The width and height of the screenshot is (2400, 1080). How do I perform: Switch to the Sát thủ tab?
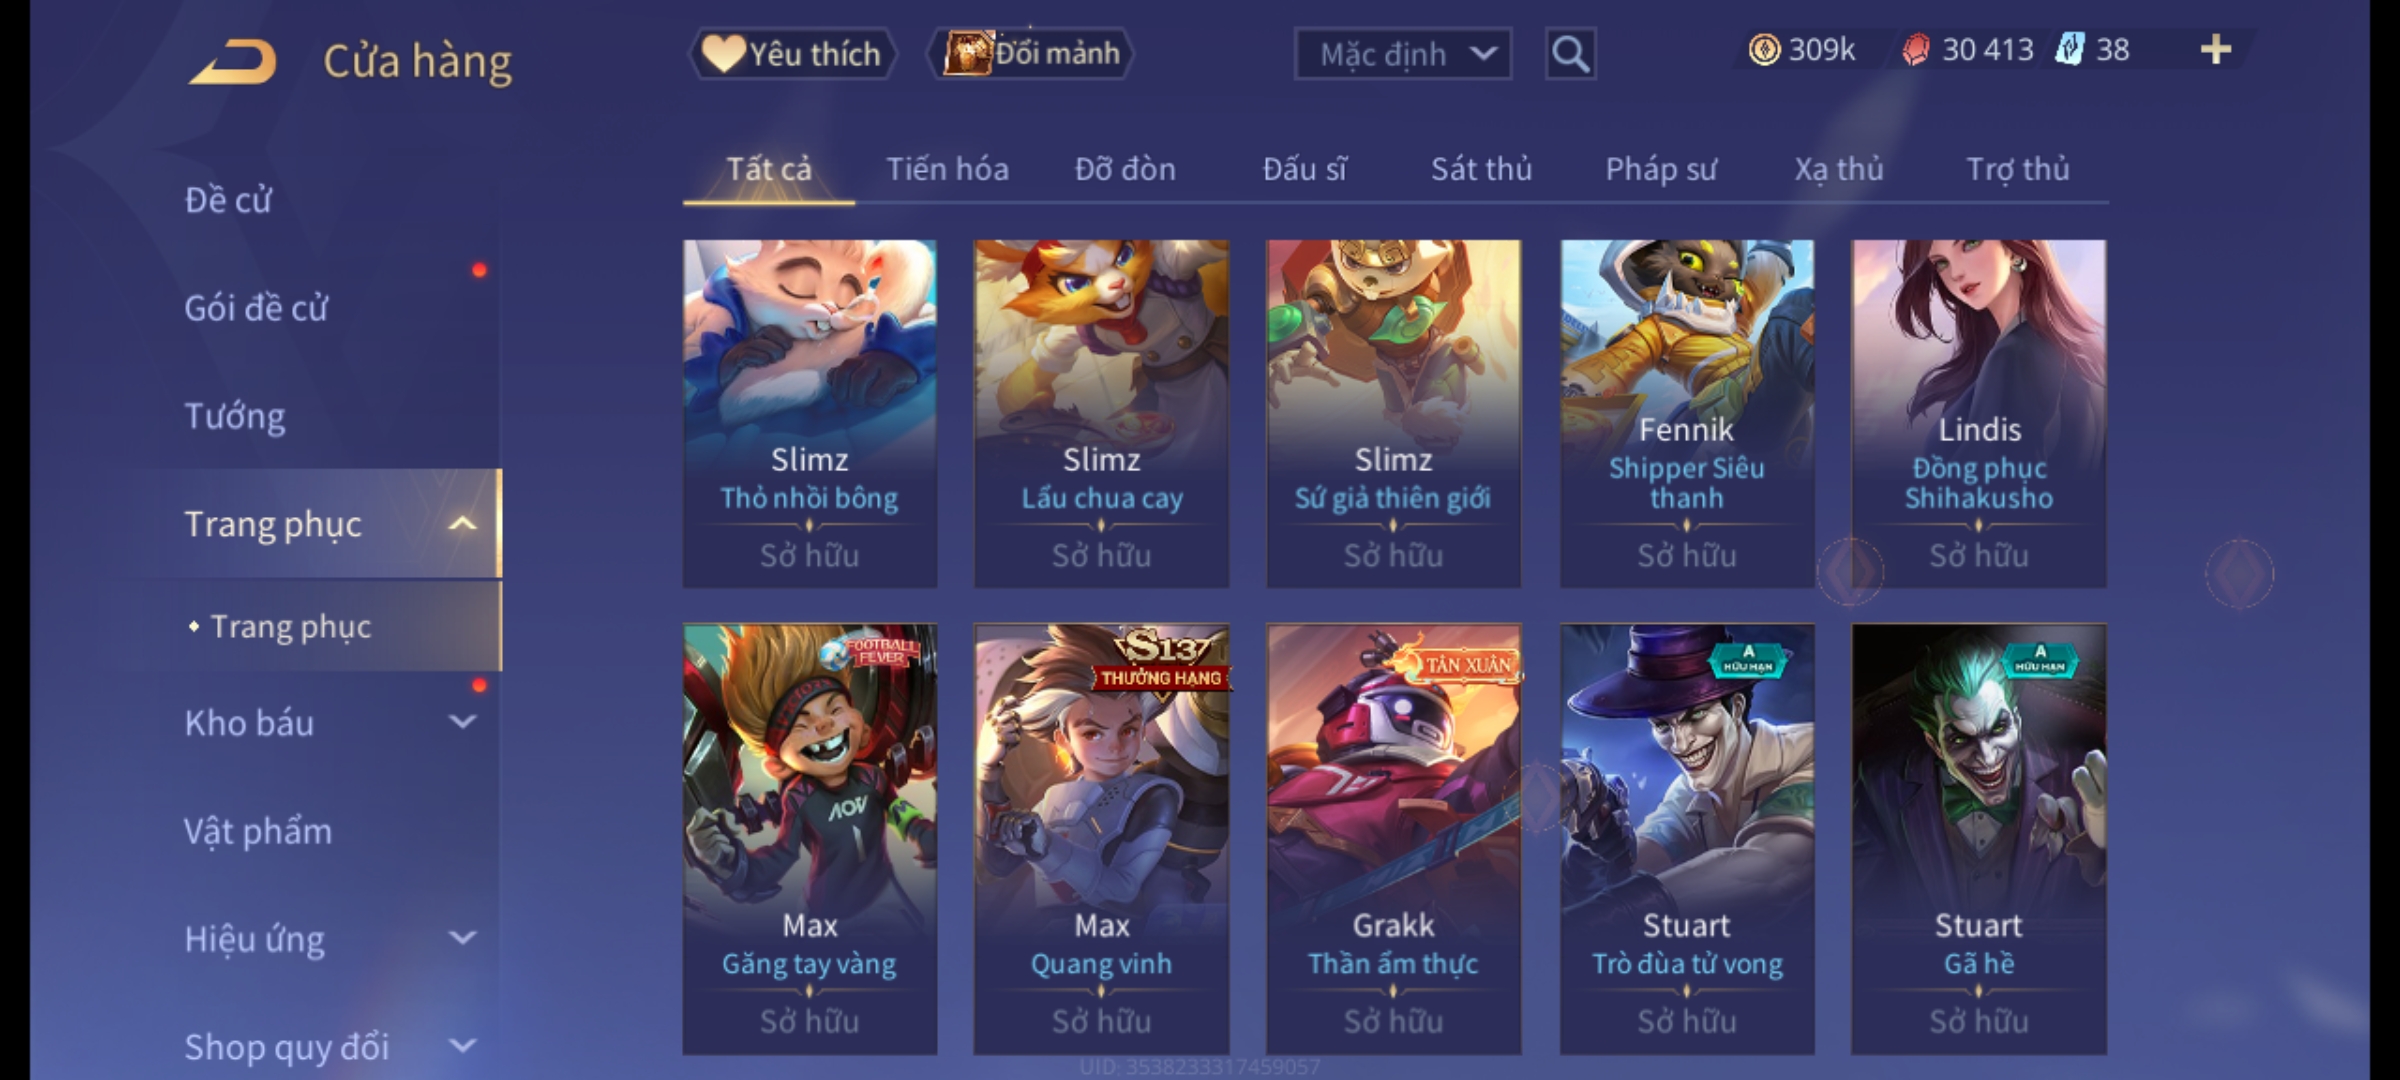pyautogui.click(x=1481, y=169)
